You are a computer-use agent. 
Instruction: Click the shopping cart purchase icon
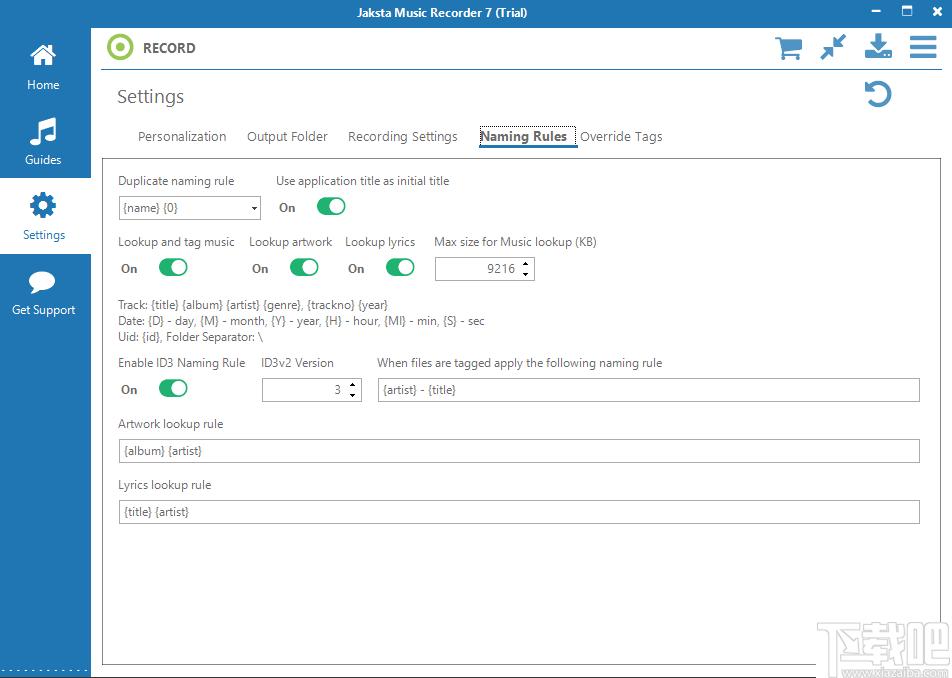point(788,47)
